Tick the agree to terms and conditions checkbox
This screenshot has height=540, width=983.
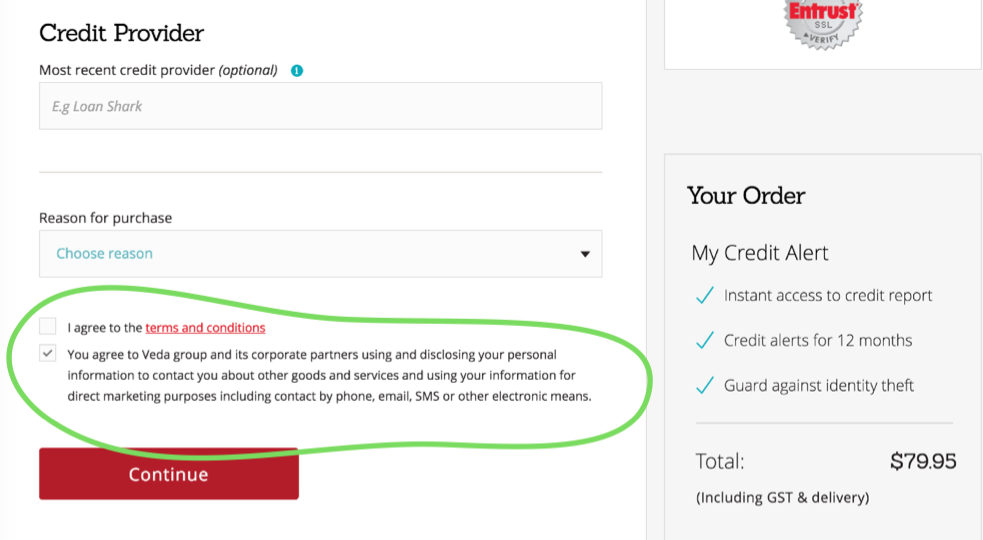(x=48, y=326)
